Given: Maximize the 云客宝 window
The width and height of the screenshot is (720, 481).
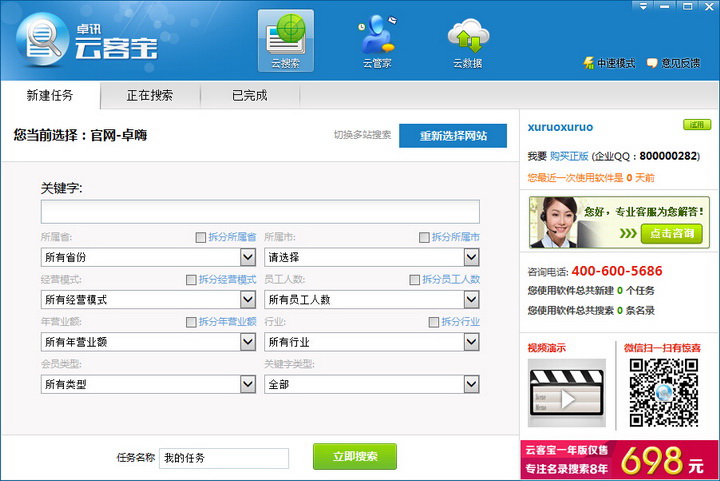Looking at the screenshot, I should [687, 6].
